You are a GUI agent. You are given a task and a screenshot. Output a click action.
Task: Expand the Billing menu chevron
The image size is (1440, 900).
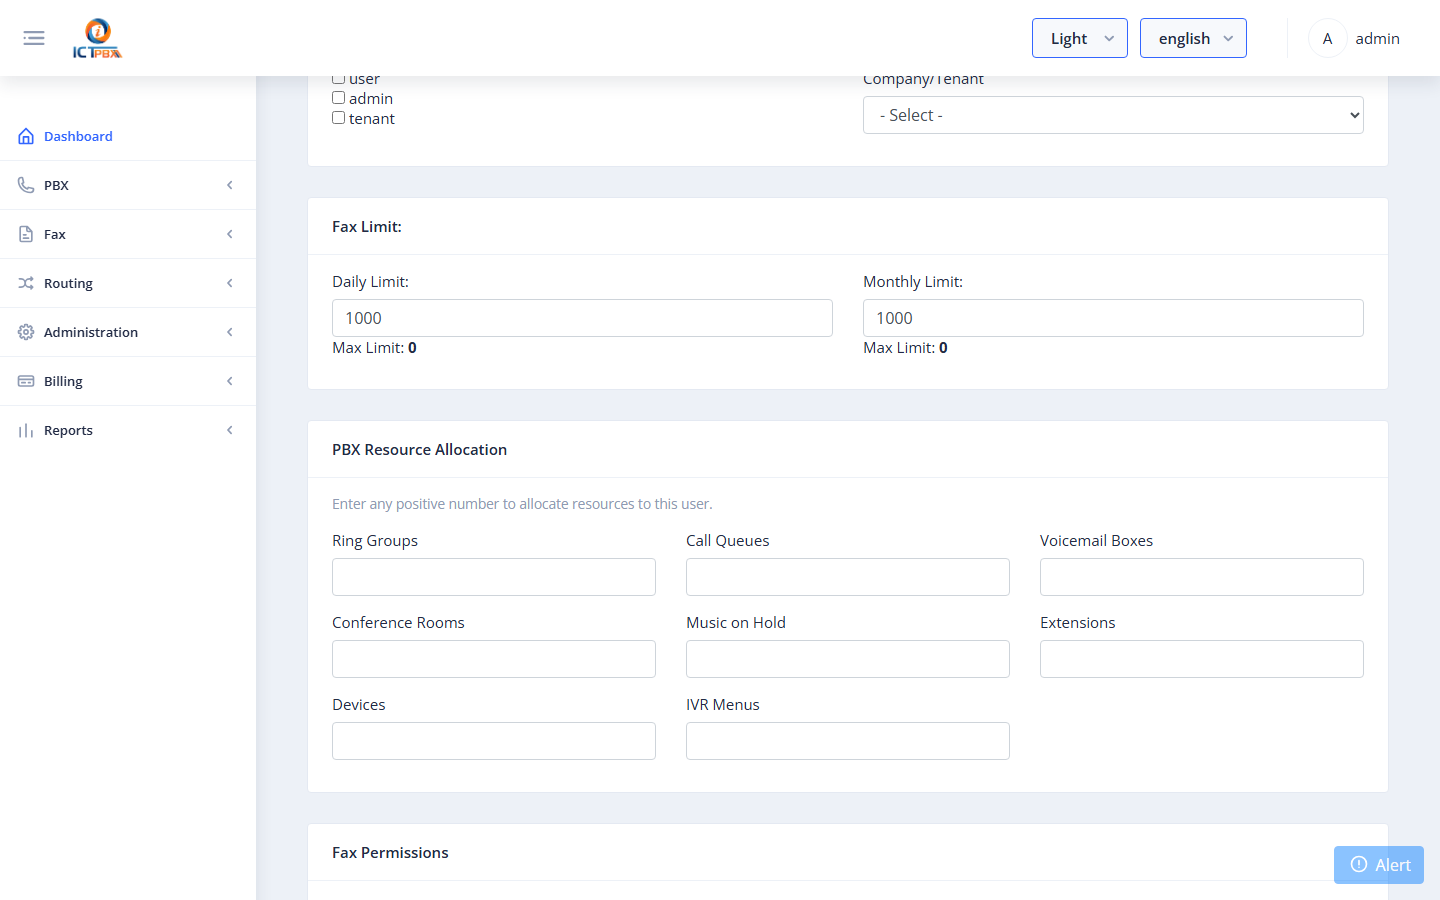pyautogui.click(x=230, y=381)
